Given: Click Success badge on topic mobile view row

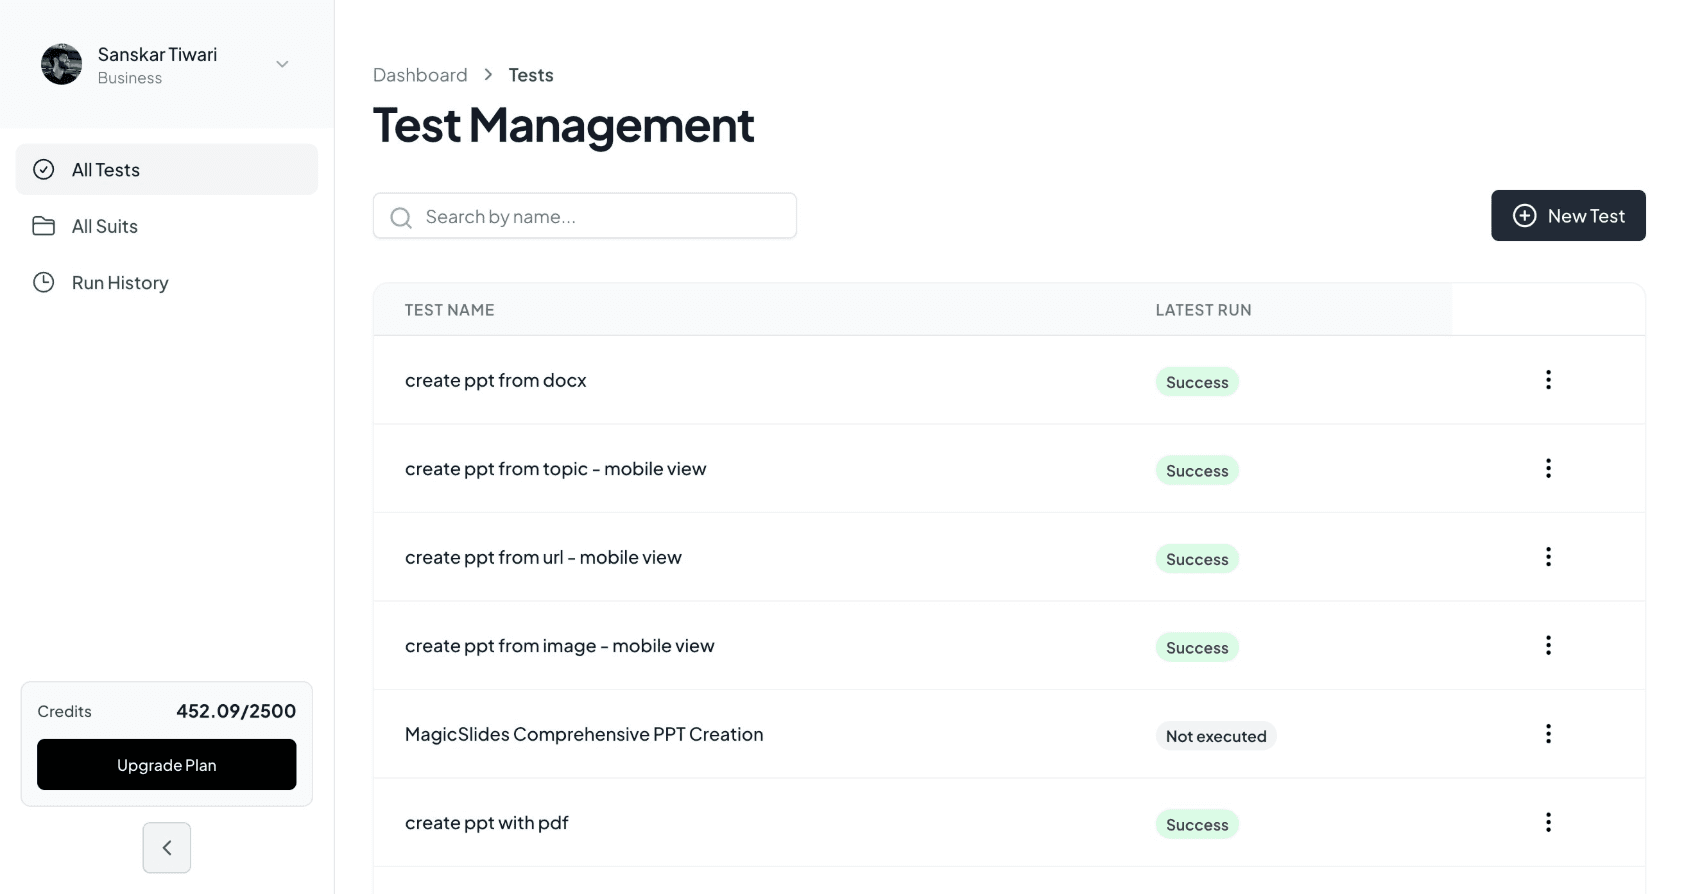Looking at the screenshot, I should (1197, 471).
